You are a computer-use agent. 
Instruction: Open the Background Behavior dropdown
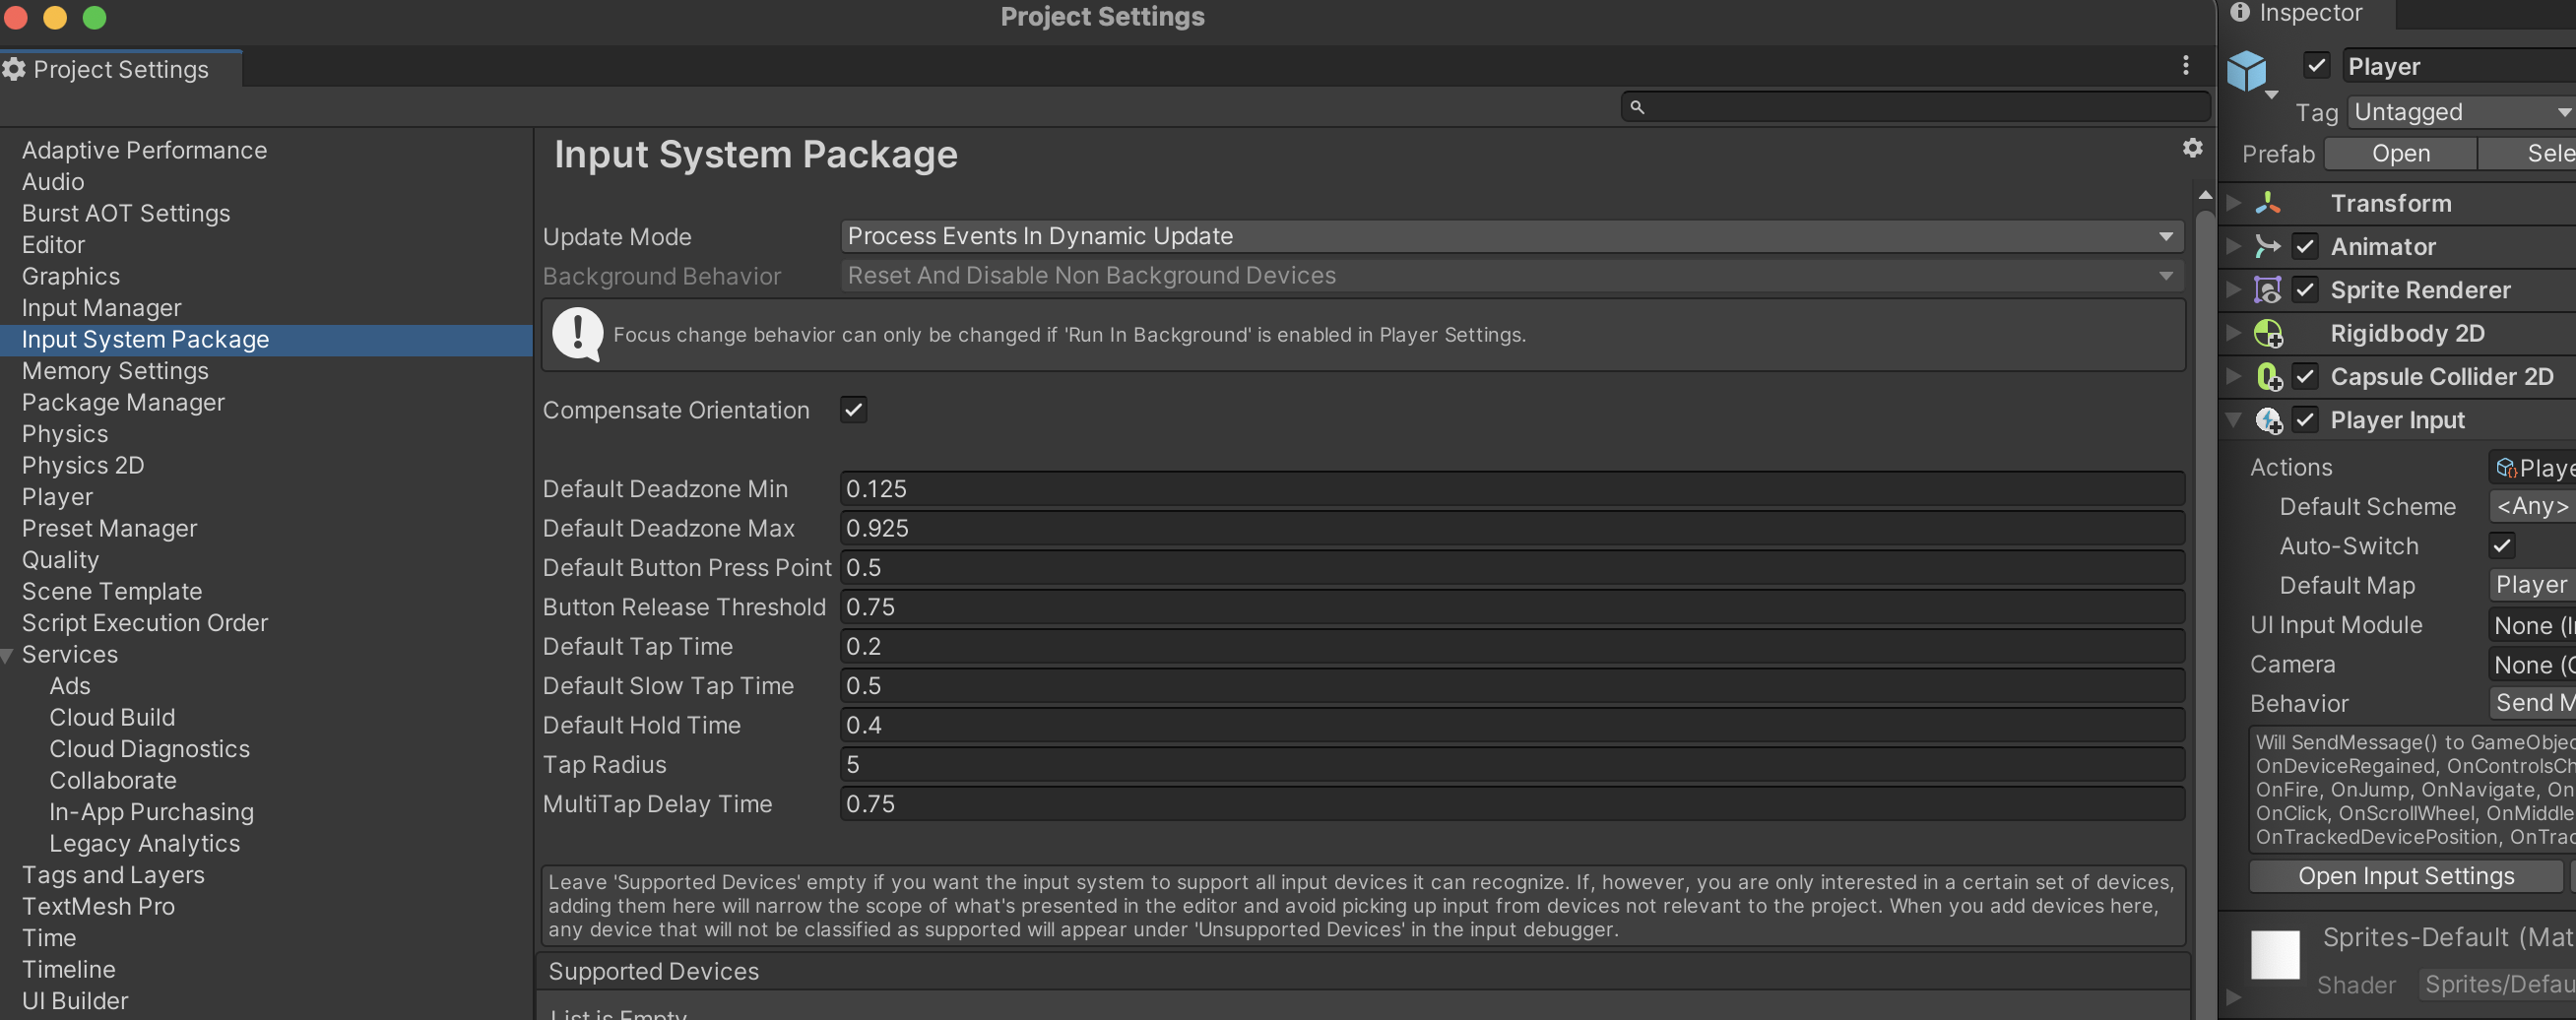1512,275
